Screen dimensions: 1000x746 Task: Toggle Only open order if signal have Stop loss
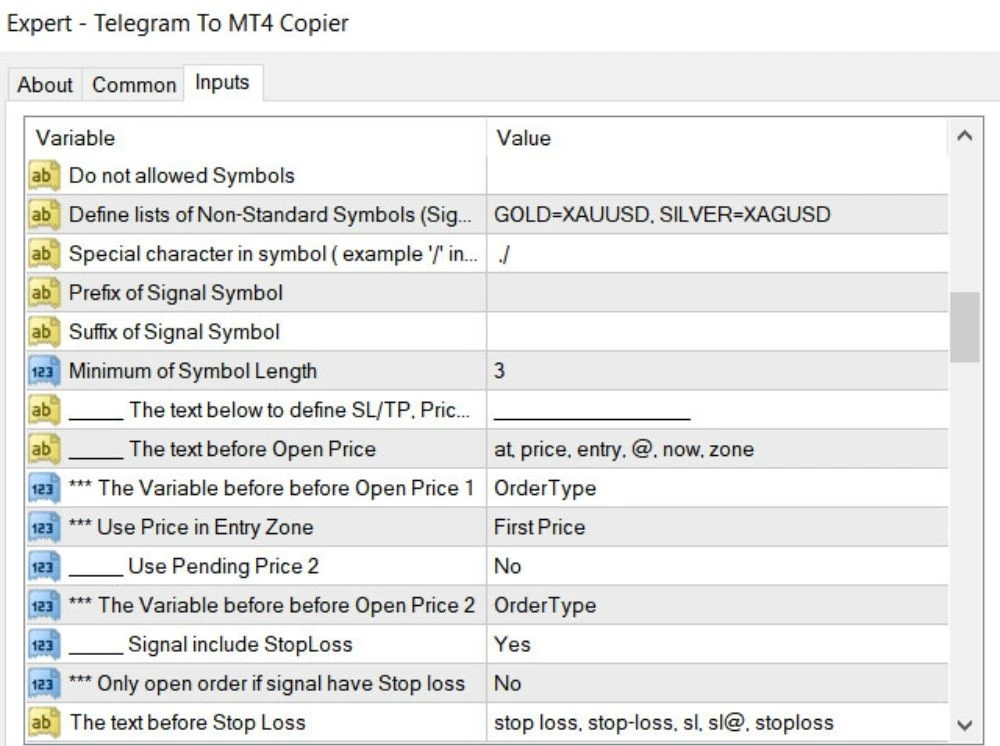[x=717, y=684]
